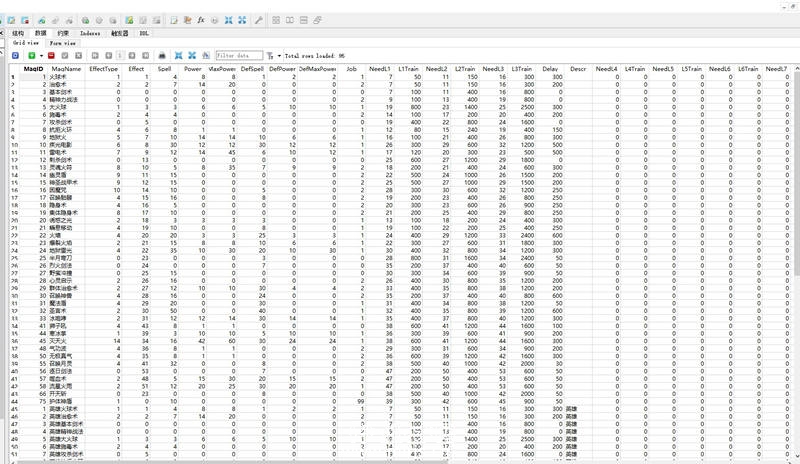Screen dimensions: 800x464
Task: Click the delete table icon with red mark
Action: click(25, 20)
